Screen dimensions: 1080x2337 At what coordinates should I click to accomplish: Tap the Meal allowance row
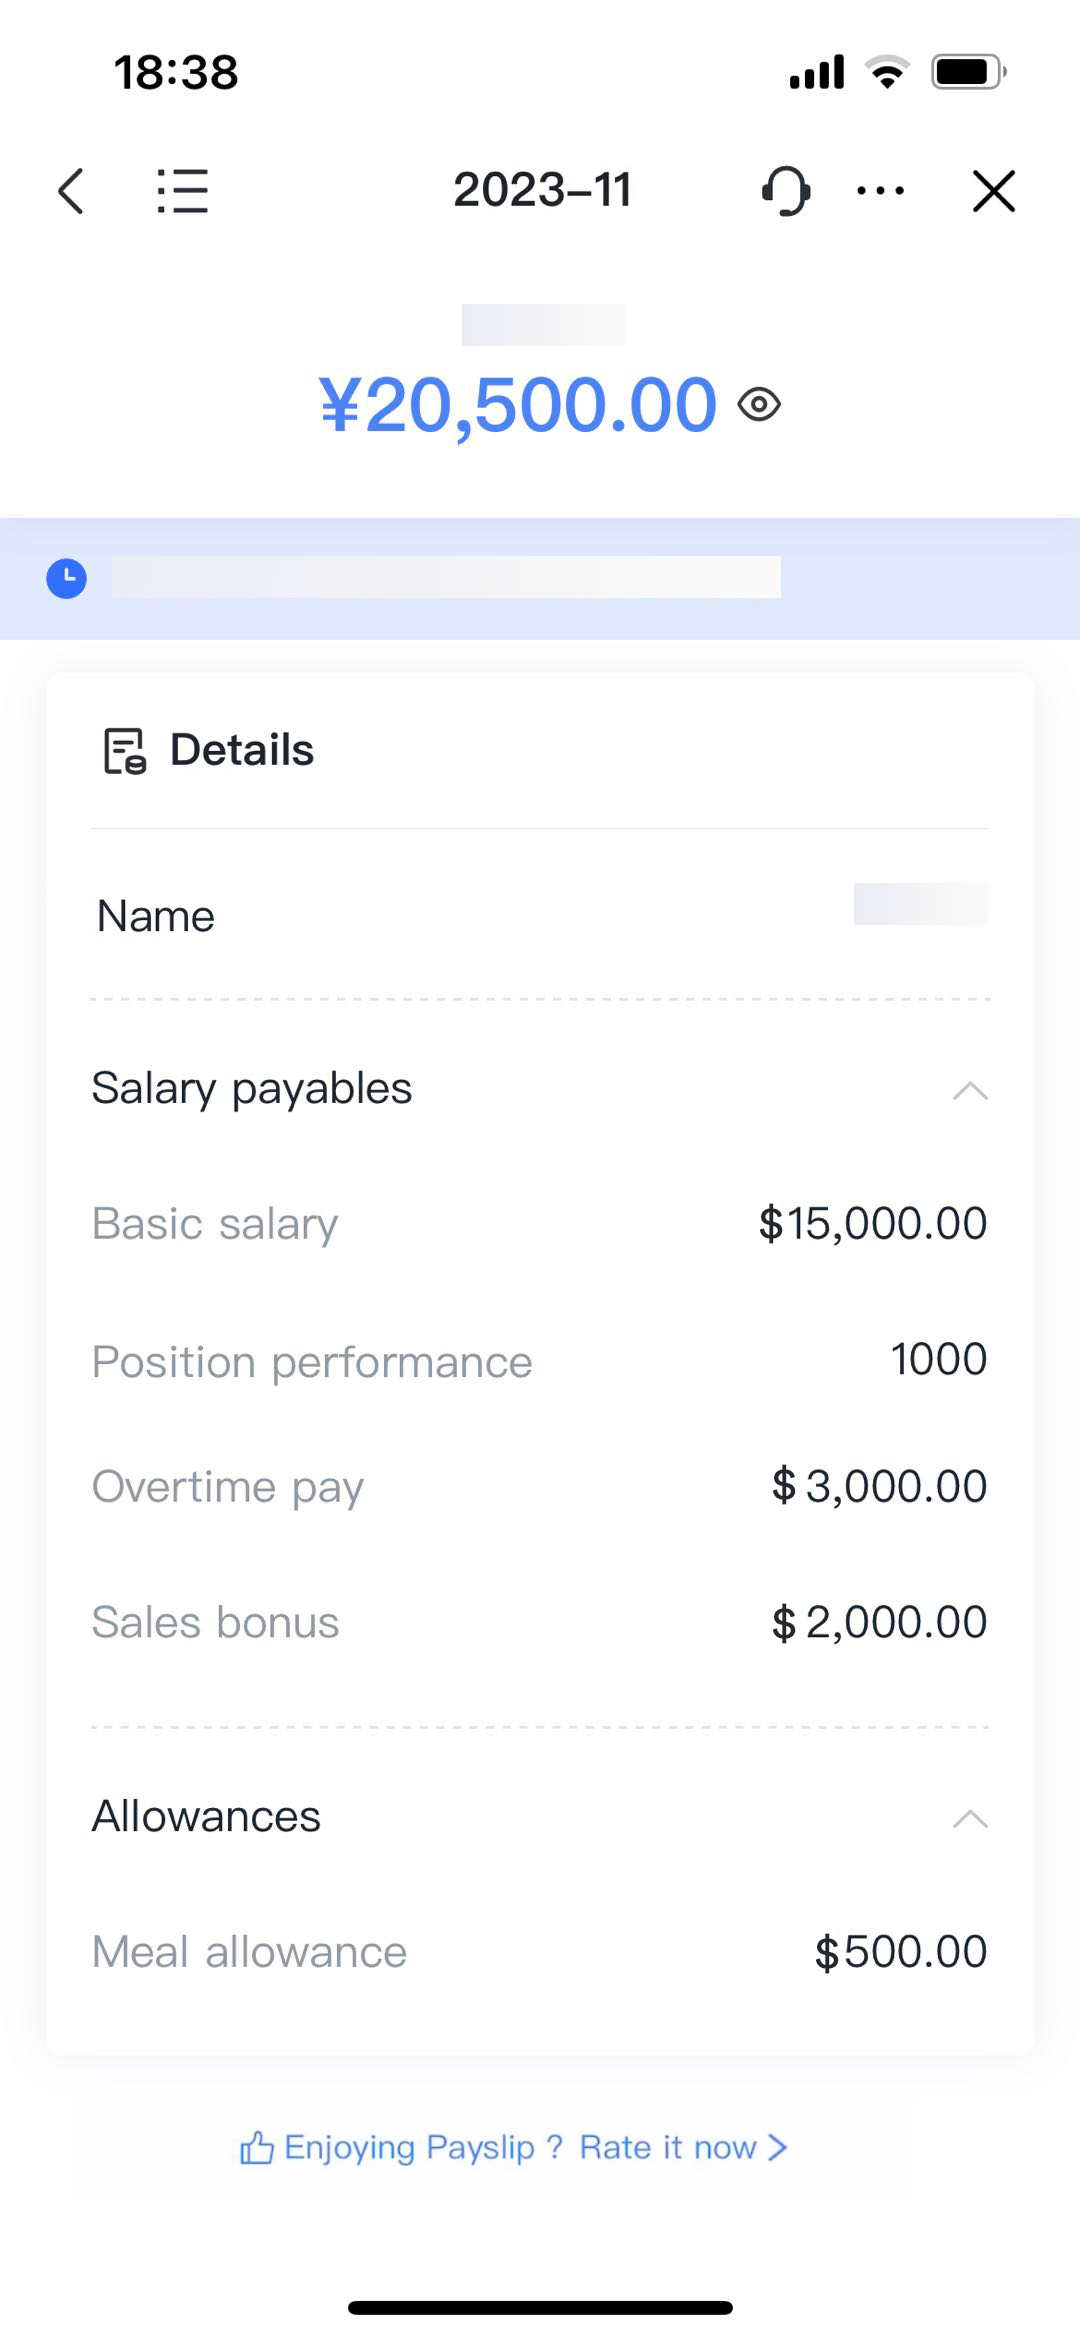[x=540, y=1951]
